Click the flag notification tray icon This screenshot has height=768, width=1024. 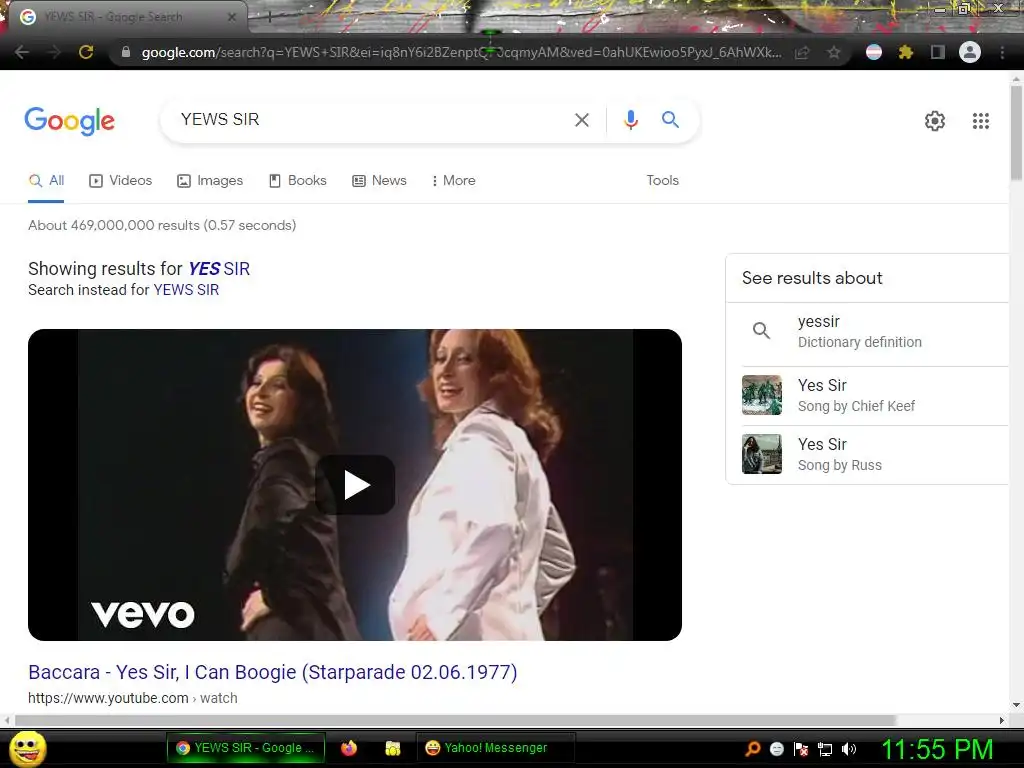(x=801, y=749)
